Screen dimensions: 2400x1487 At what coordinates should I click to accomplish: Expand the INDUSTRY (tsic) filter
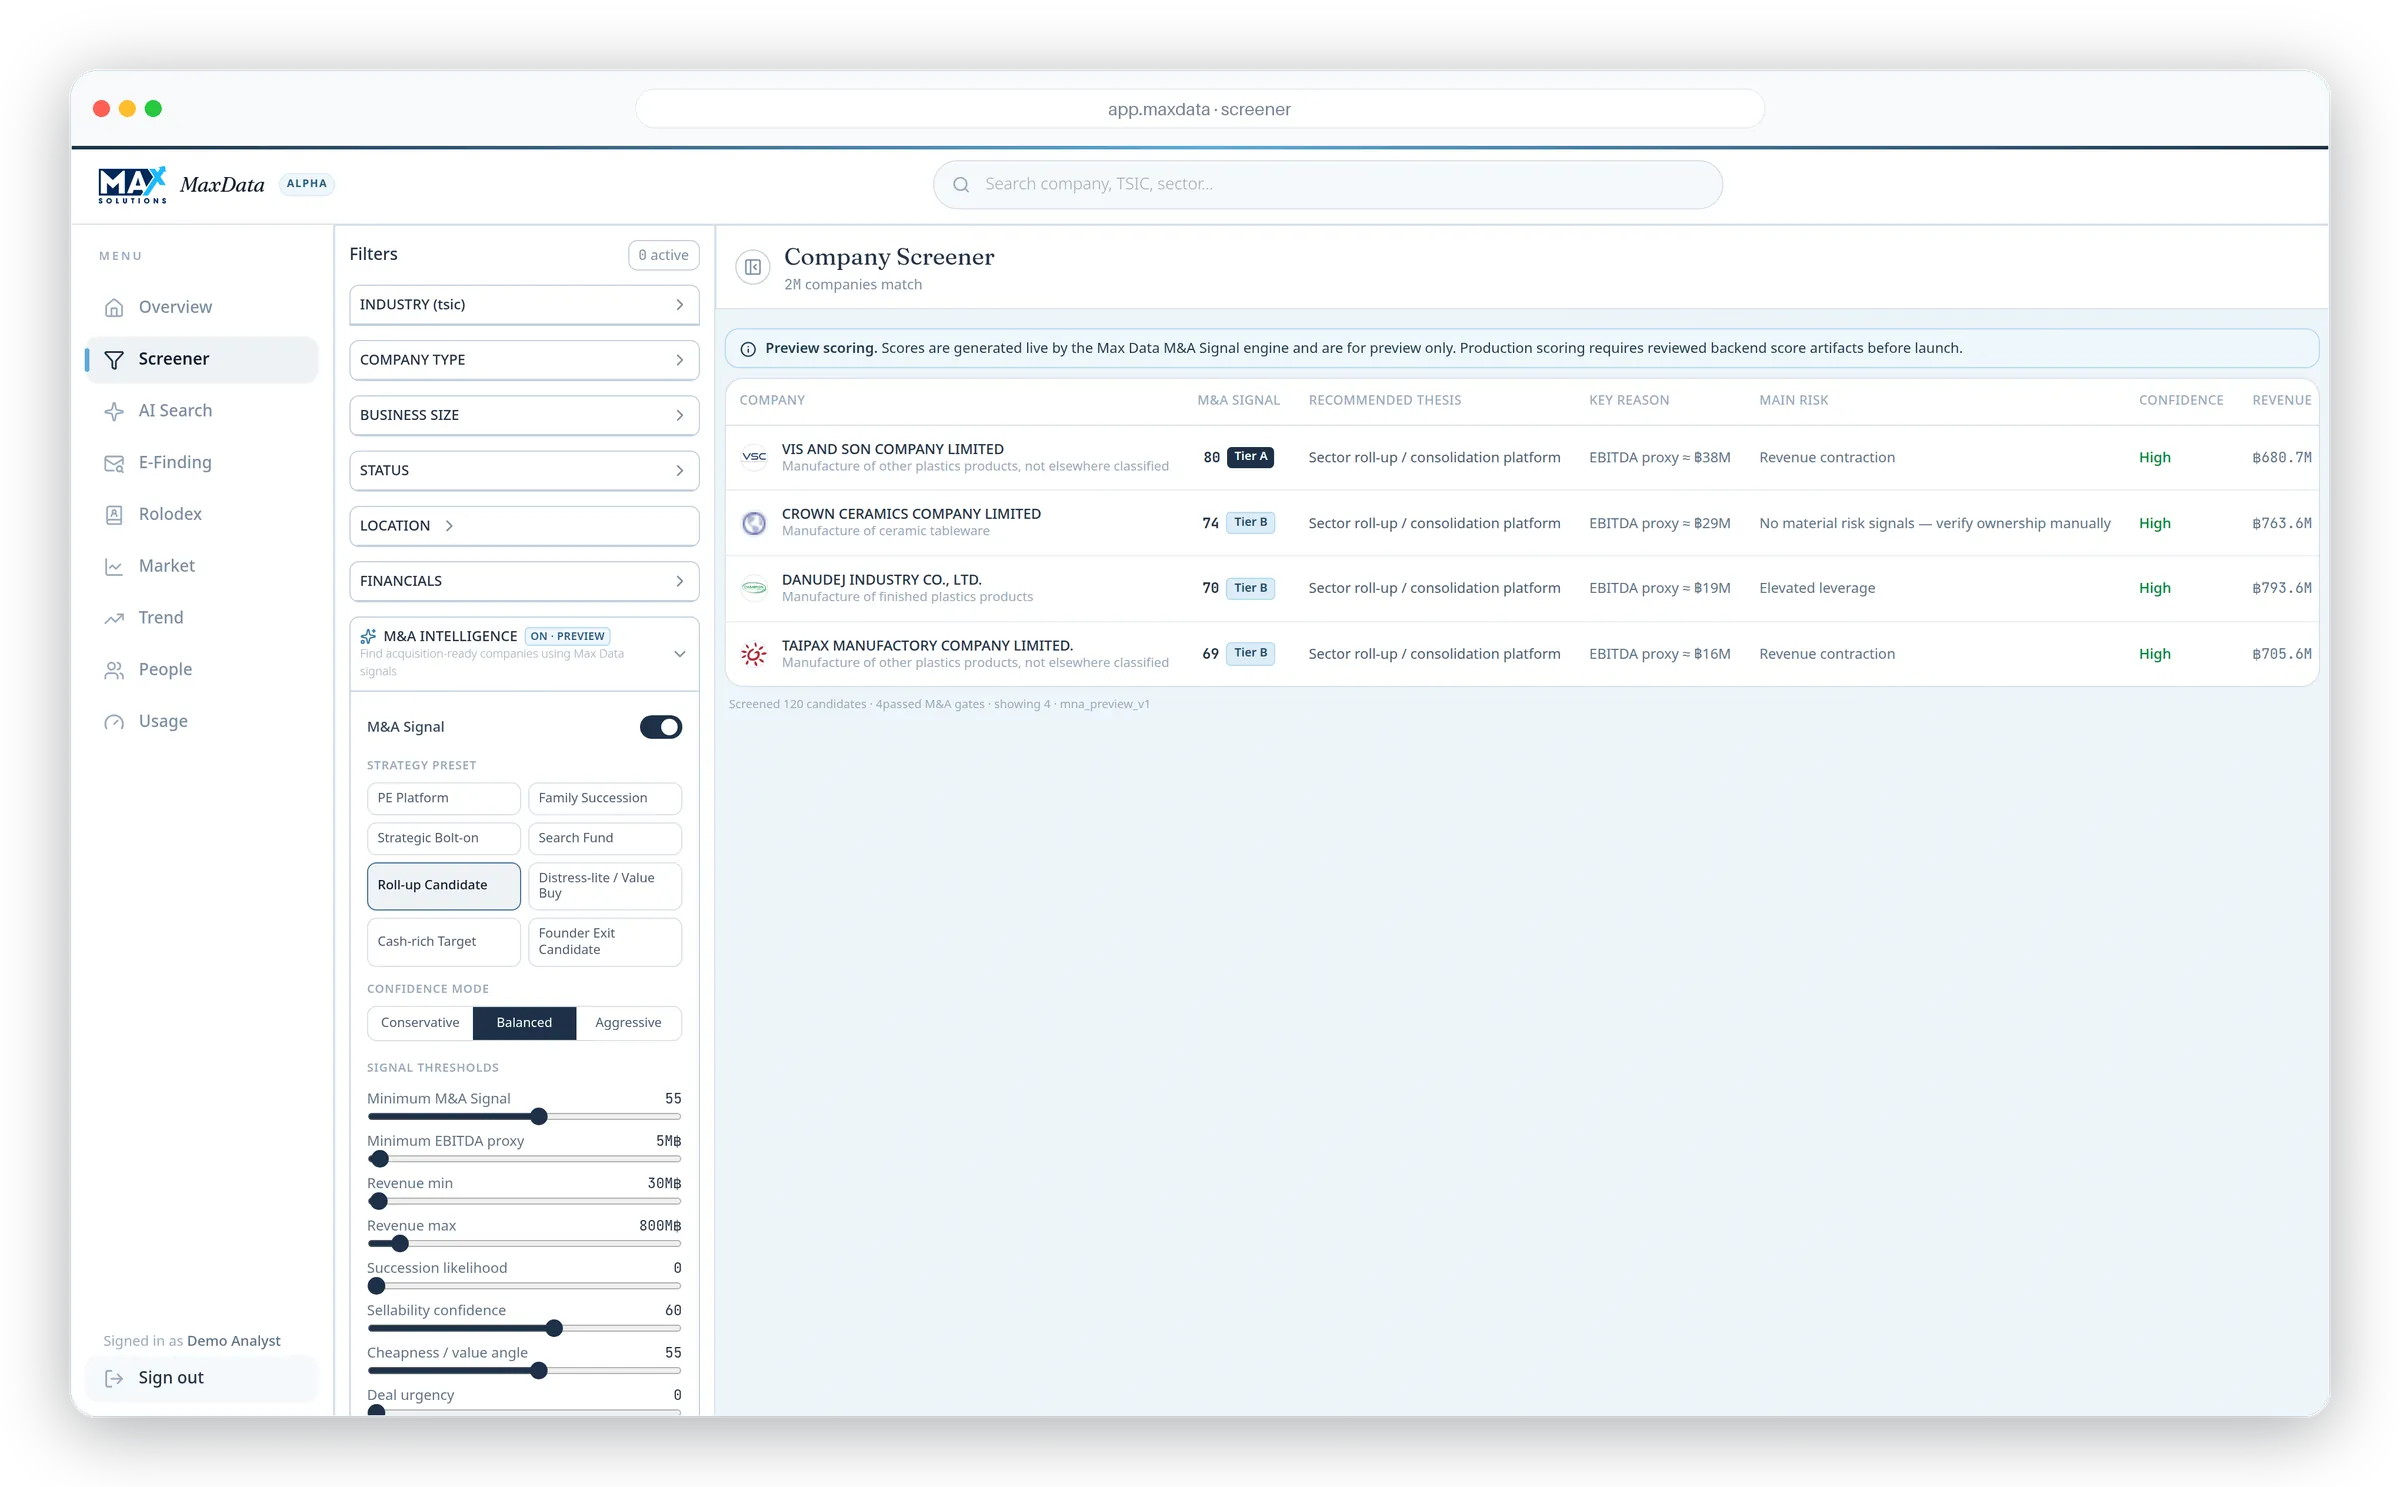pos(524,305)
